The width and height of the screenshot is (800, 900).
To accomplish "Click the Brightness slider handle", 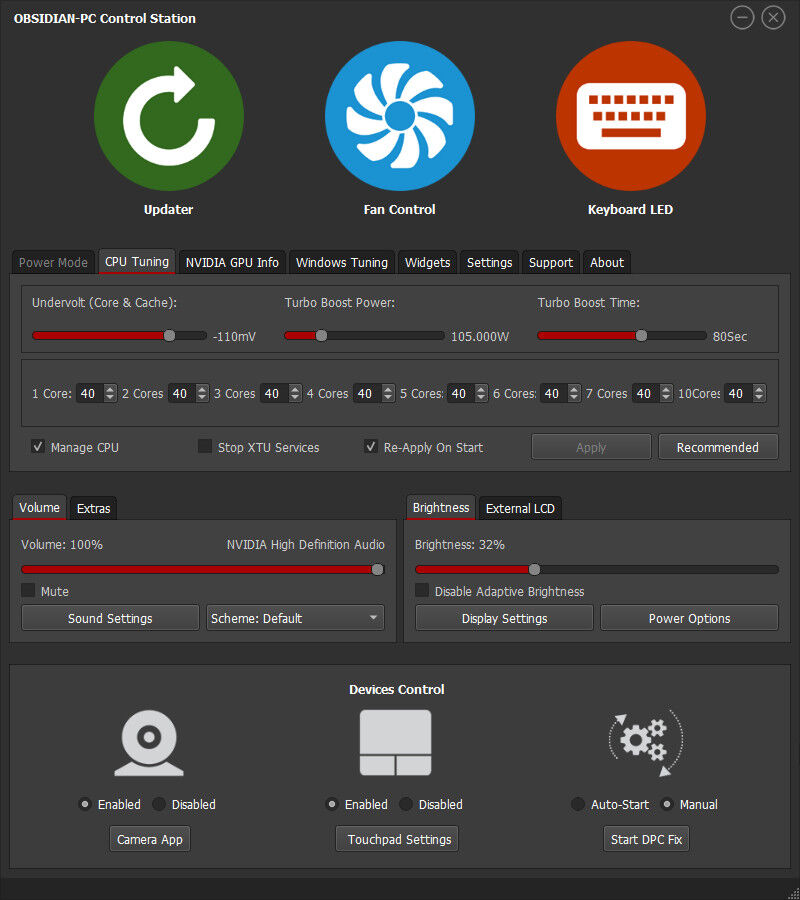I will point(534,569).
